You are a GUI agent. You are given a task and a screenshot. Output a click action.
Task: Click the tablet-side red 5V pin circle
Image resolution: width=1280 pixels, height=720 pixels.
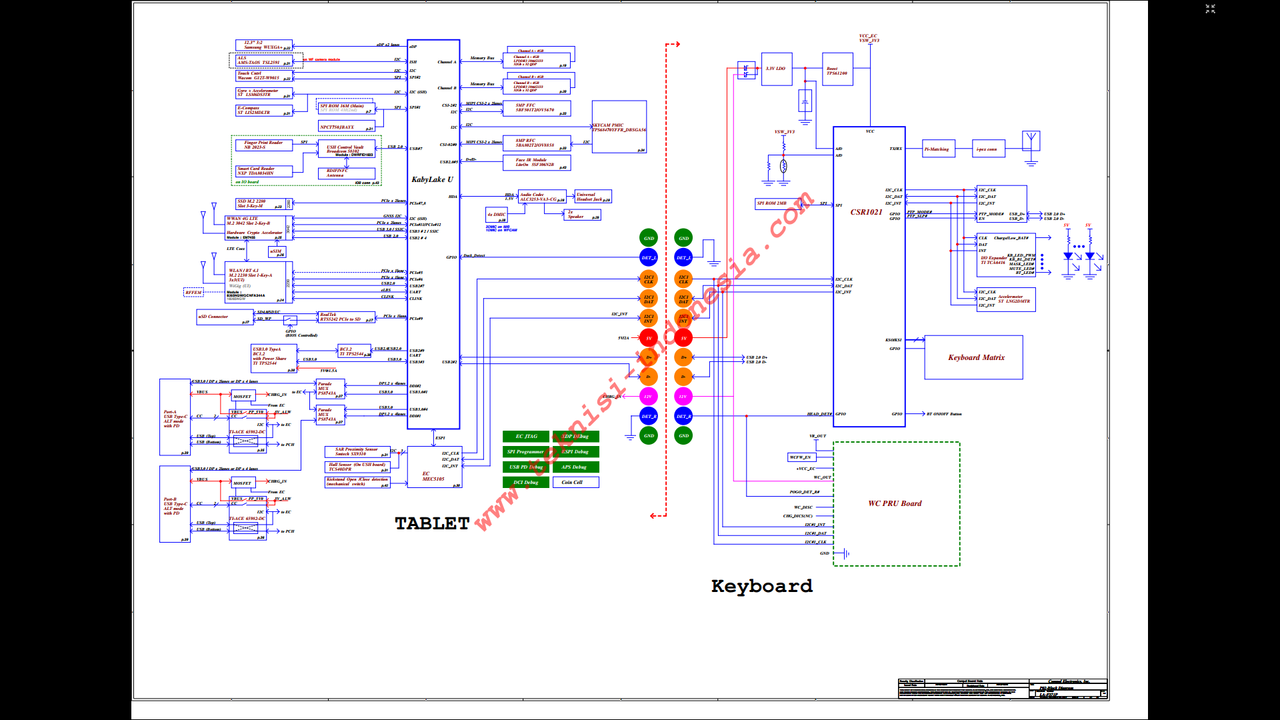coord(649,338)
